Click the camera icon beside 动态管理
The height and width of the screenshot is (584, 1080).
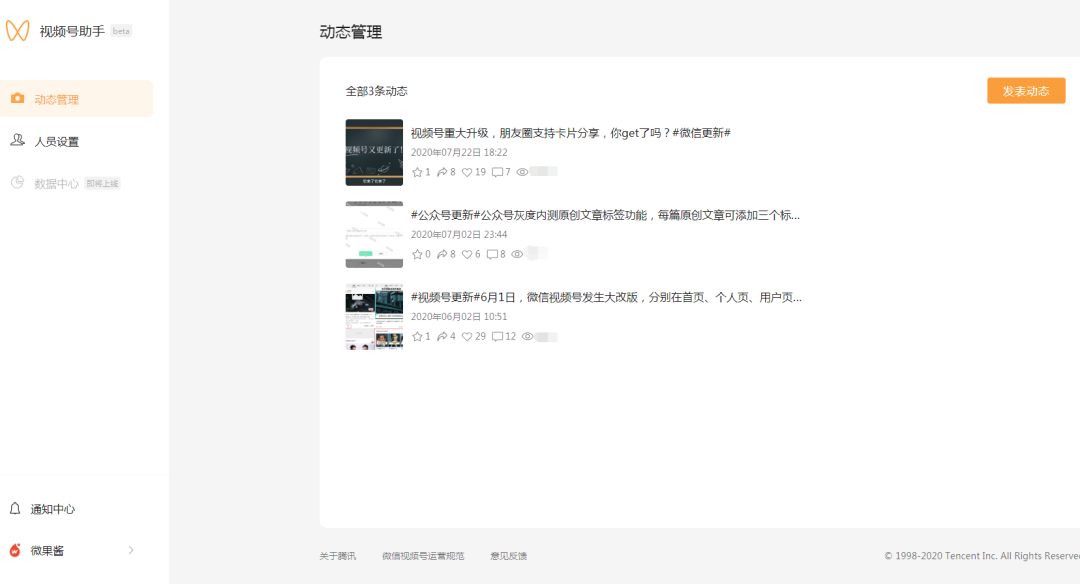click(16, 98)
